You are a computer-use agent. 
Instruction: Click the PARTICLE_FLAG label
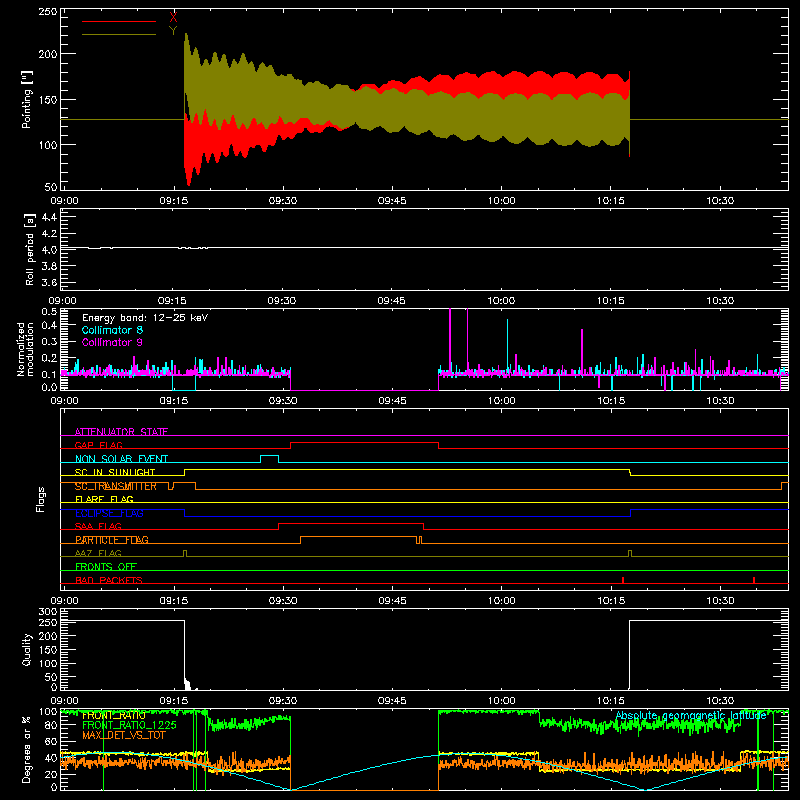pyautogui.click(x=112, y=539)
